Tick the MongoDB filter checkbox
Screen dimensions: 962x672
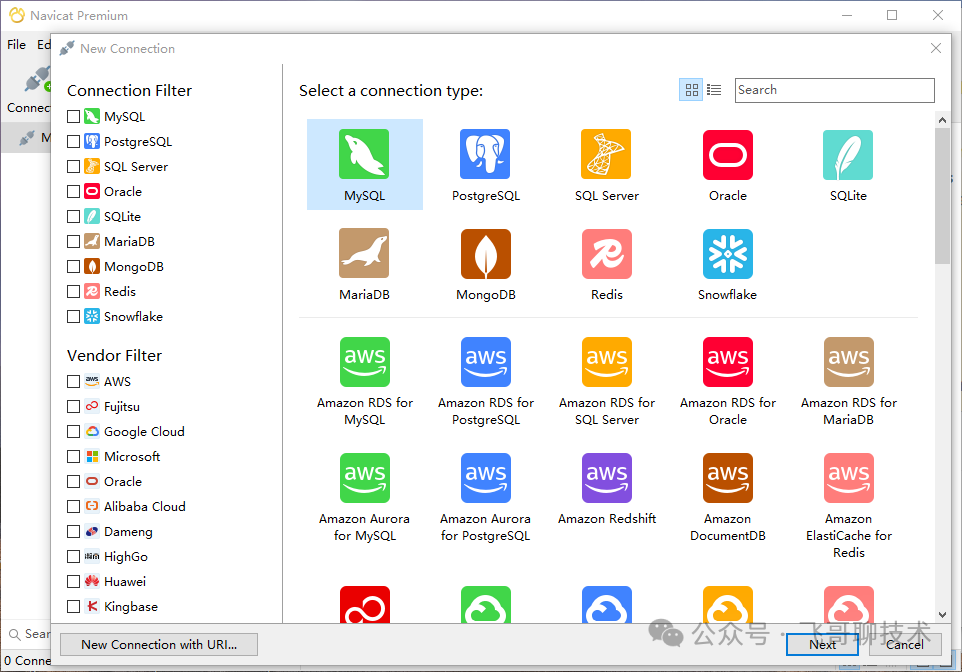pos(74,266)
